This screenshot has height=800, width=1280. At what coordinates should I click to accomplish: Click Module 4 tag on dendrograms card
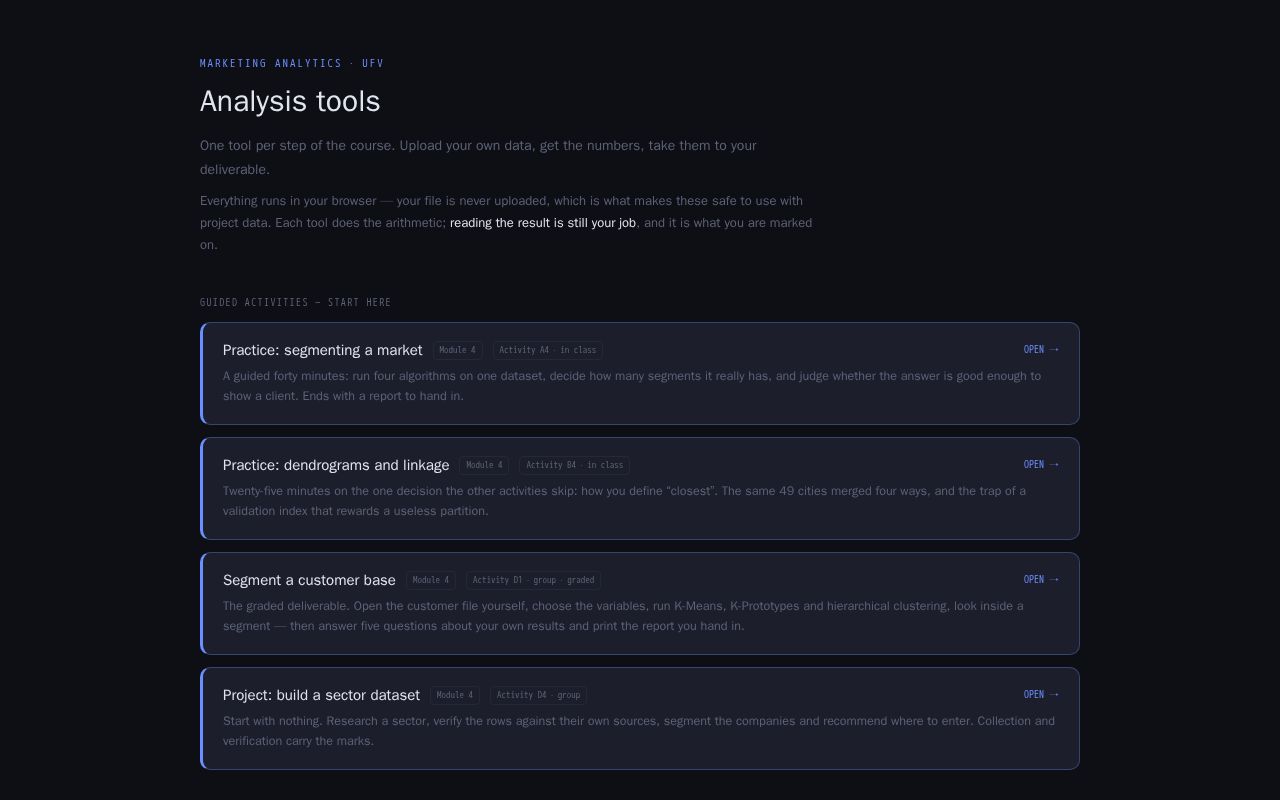(484, 465)
